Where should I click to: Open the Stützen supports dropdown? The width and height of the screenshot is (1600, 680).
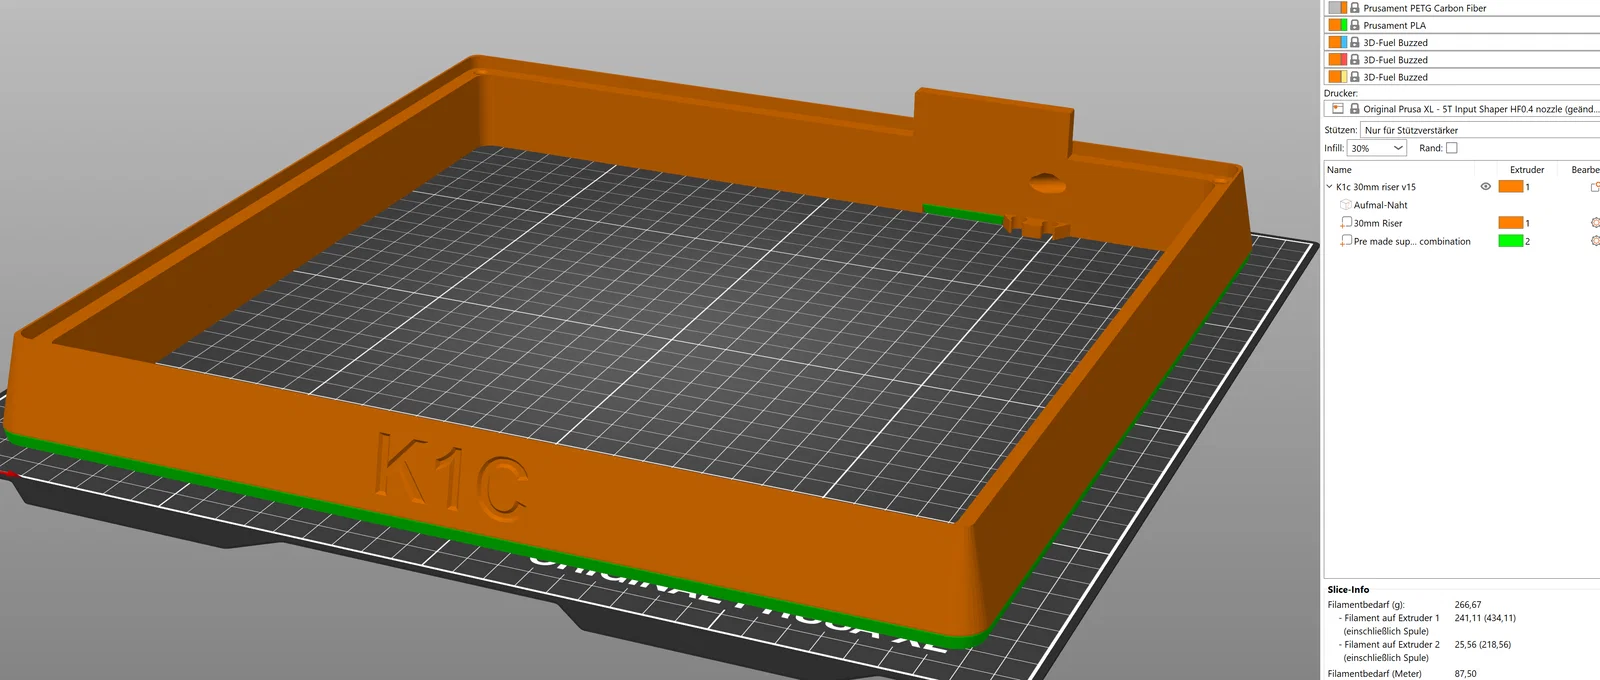tap(1480, 130)
